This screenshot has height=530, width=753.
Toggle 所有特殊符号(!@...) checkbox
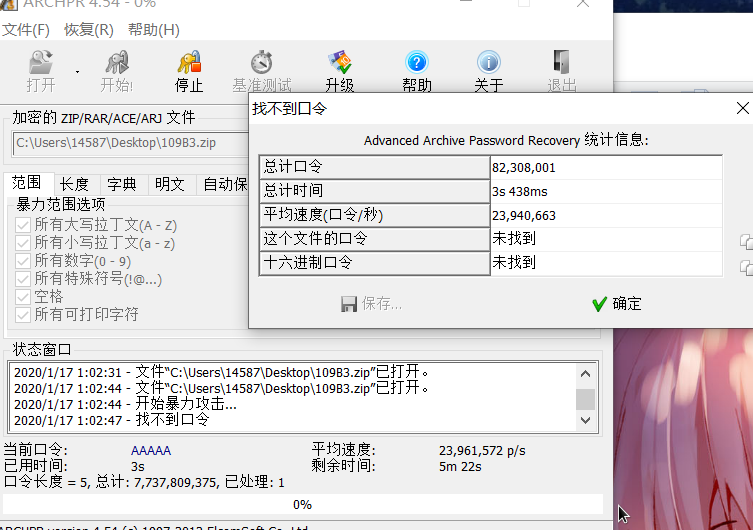pos(23,278)
